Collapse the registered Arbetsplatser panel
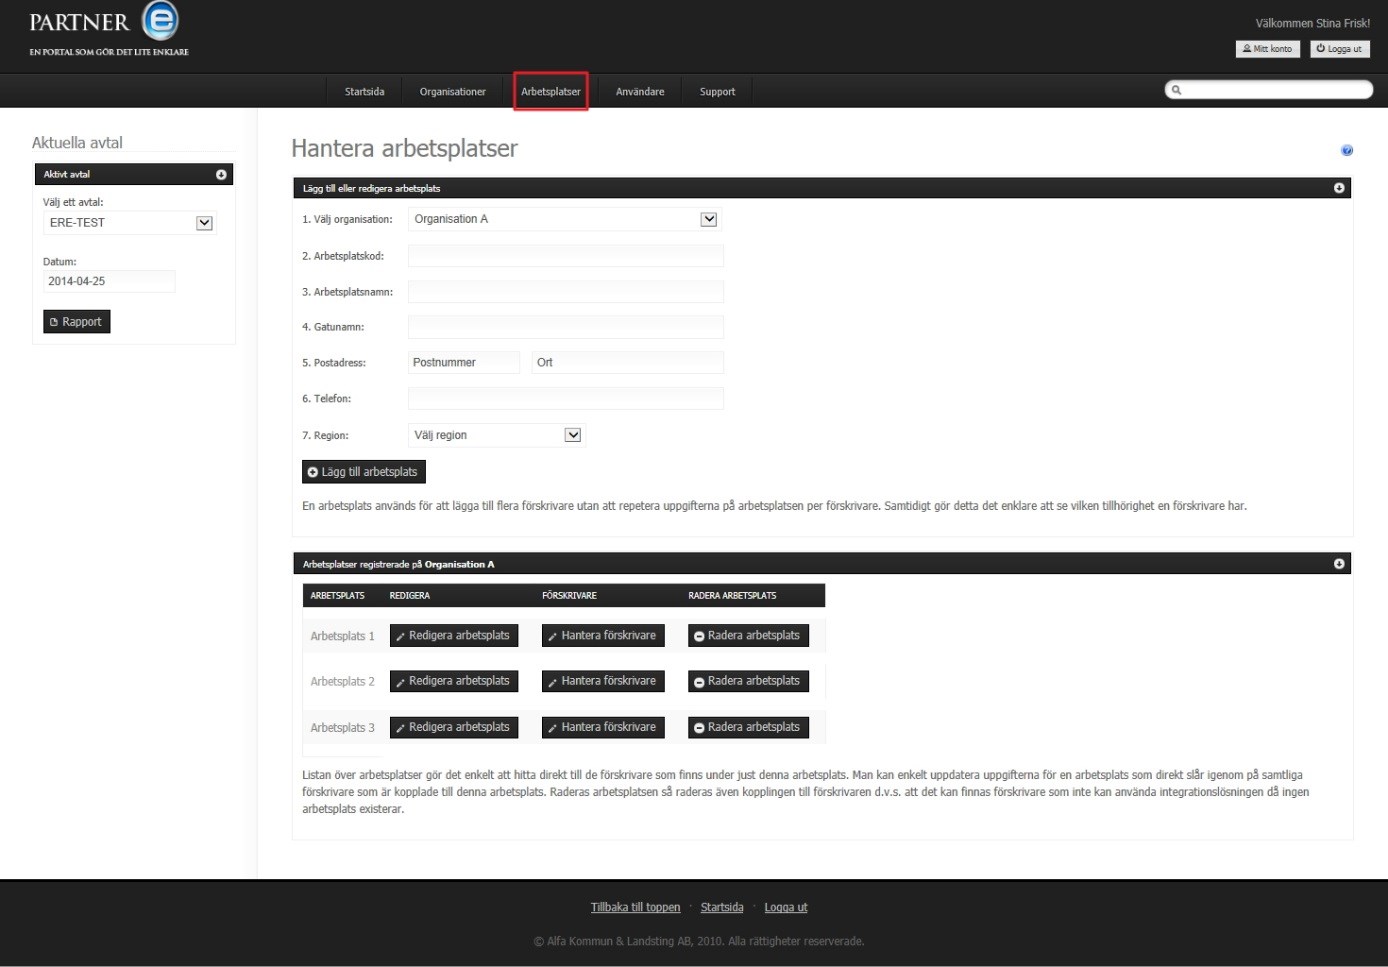 point(1339,564)
